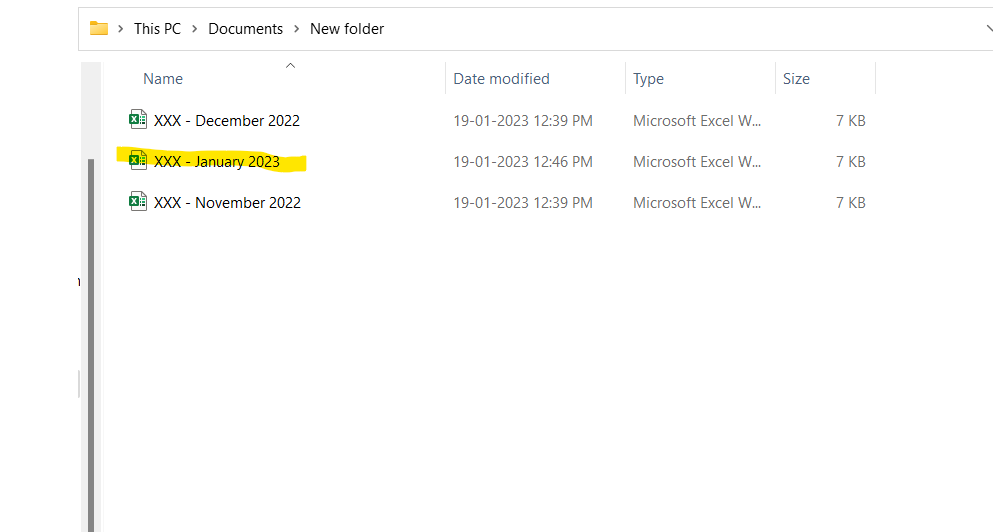The height and width of the screenshot is (532, 993).
Task: Open the address bar history dropdown arrow
Action: pyautogui.click(x=988, y=29)
